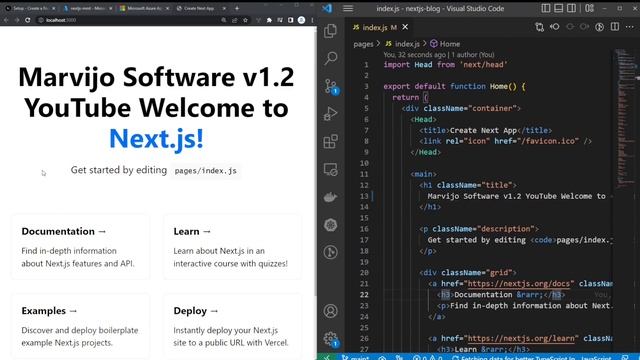Open the Explorer view in VS Code
Screen dimensions: 640x360
click(331, 31)
